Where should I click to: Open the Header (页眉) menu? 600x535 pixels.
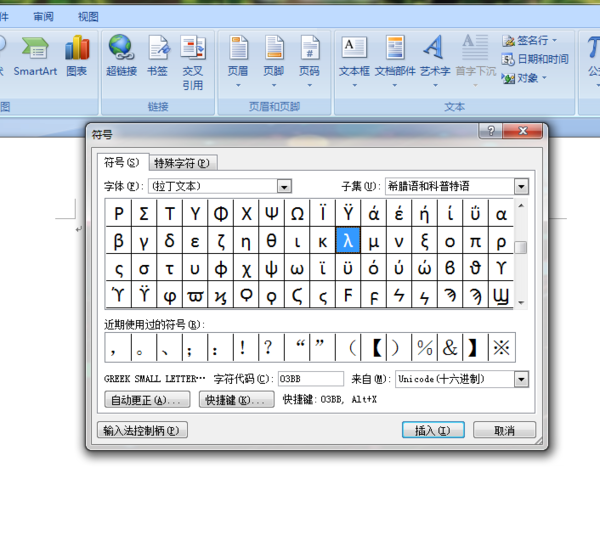238,61
